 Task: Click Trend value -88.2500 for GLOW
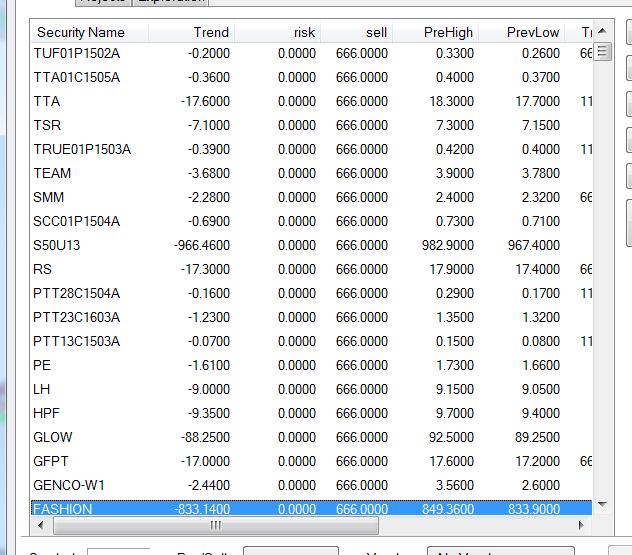[206, 437]
